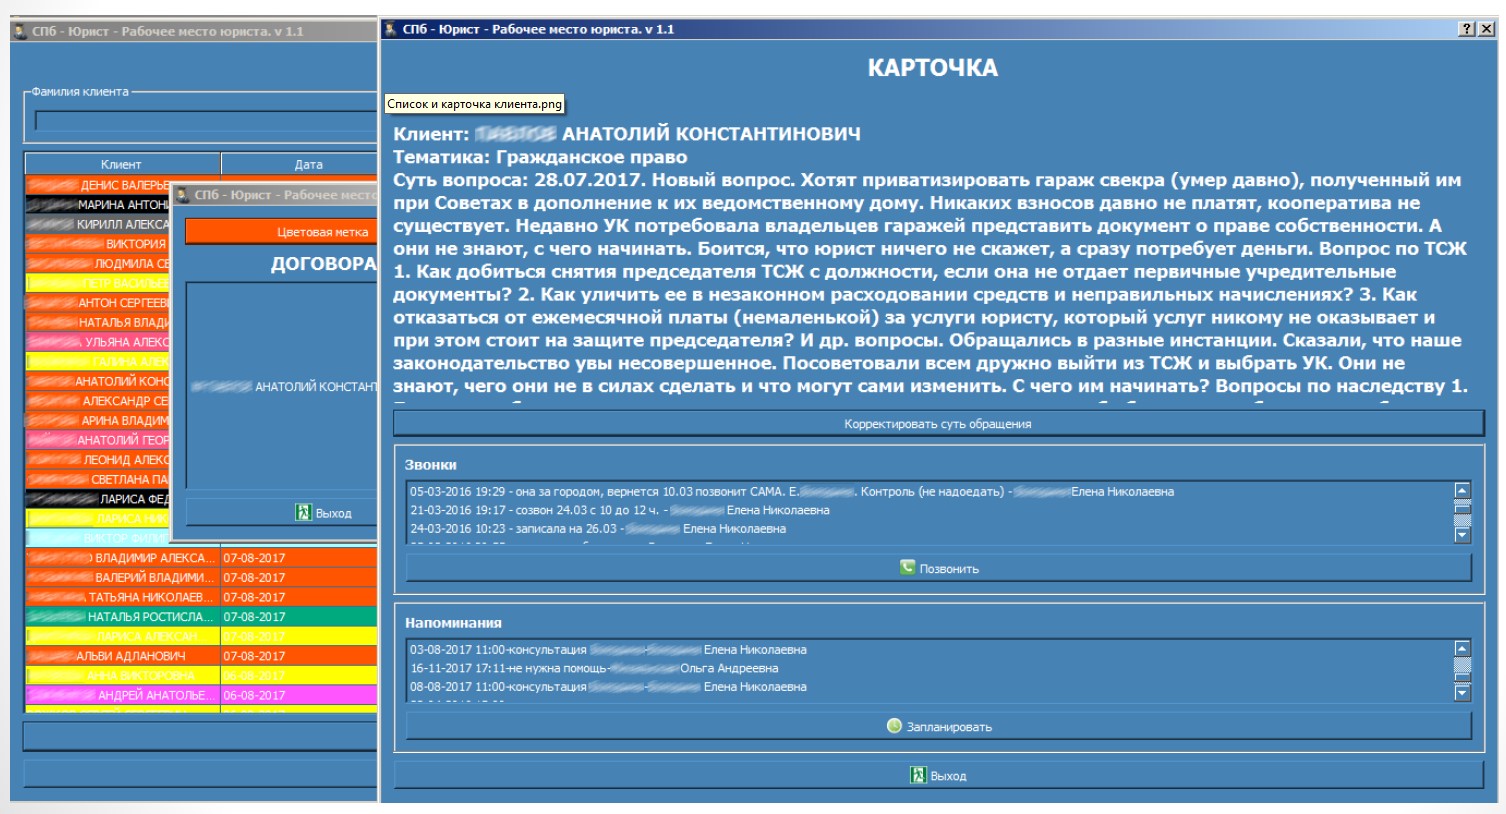This screenshot has width=1506, height=814.
Task: Click the exit icon in Договора window
Action: [303, 512]
